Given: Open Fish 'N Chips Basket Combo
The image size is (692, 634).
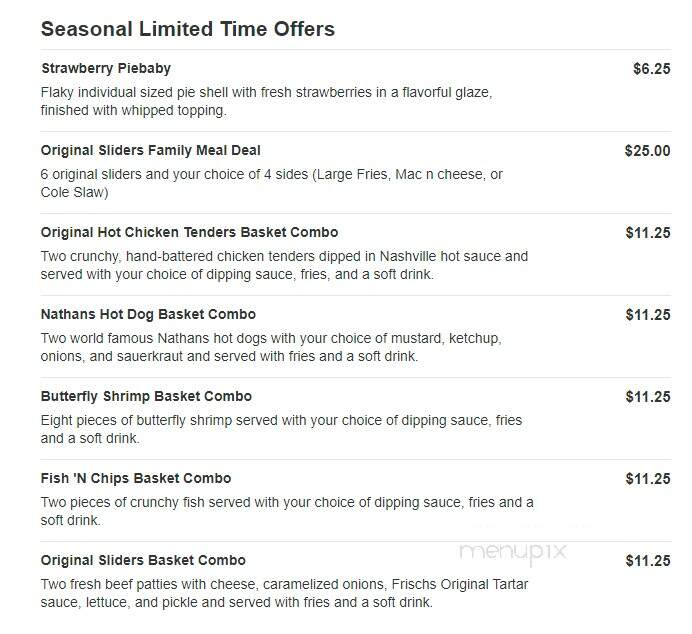Looking at the screenshot, I should (x=136, y=479).
